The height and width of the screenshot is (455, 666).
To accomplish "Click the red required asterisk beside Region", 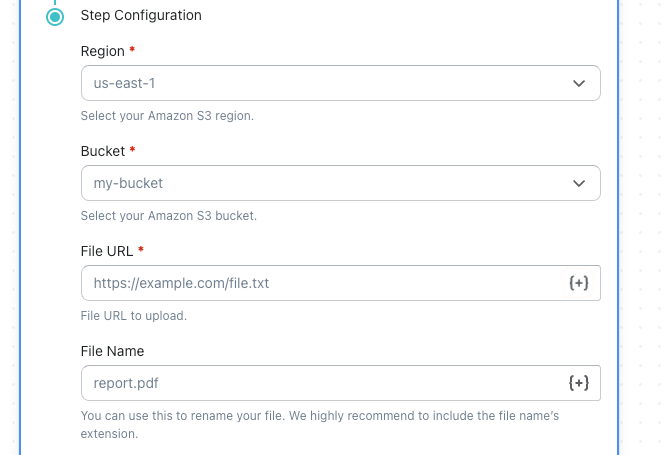I will [x=133, y=50].
